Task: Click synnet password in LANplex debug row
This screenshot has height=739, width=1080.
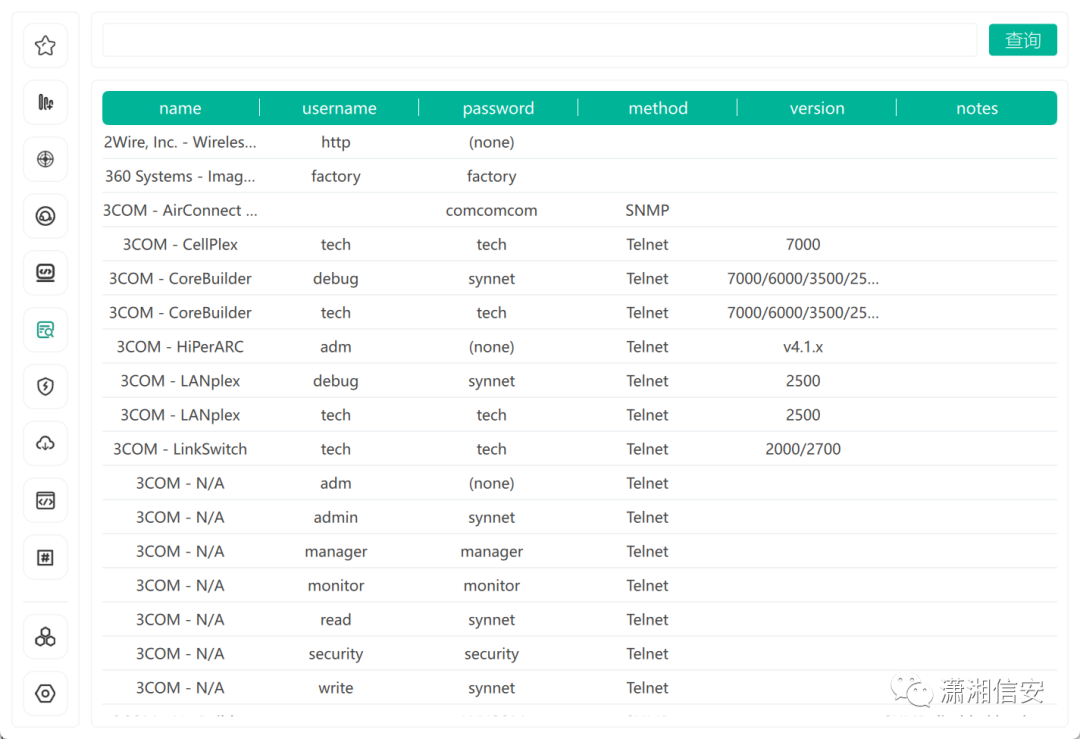Action: pyautogui.click(x=491, y=381)
